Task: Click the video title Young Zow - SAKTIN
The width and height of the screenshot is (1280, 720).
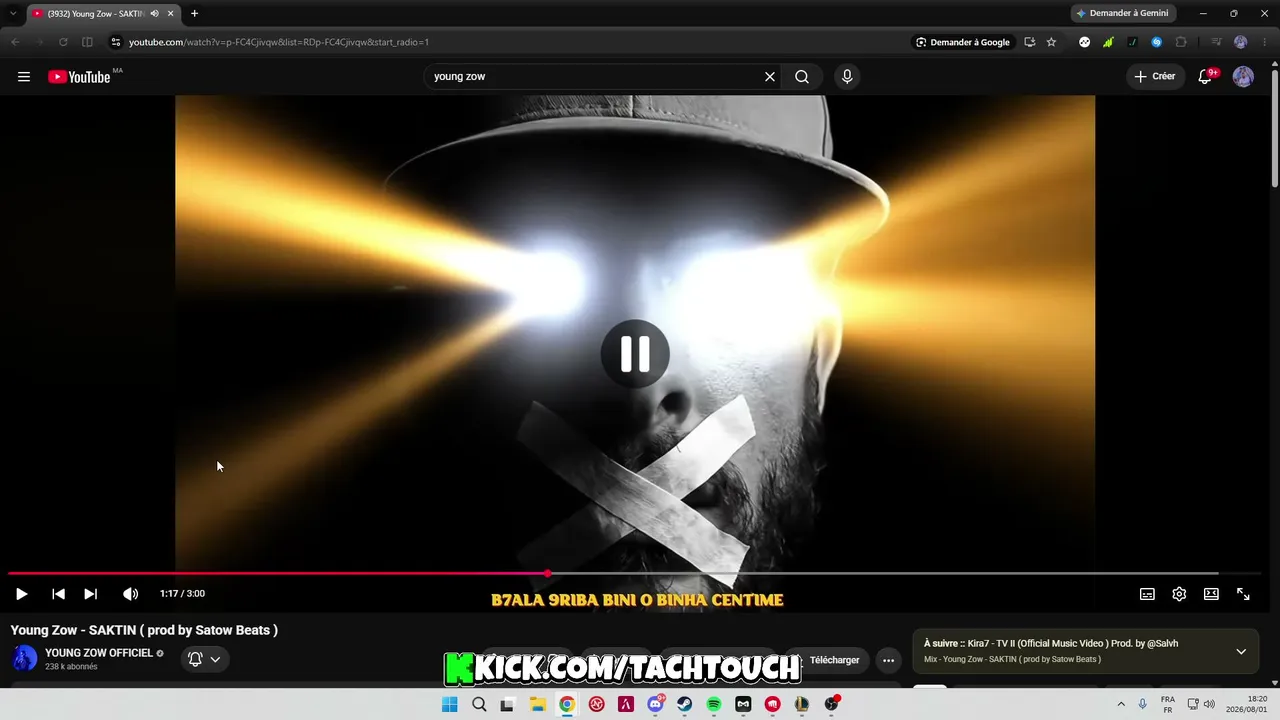Action: [x=144, y=630]
